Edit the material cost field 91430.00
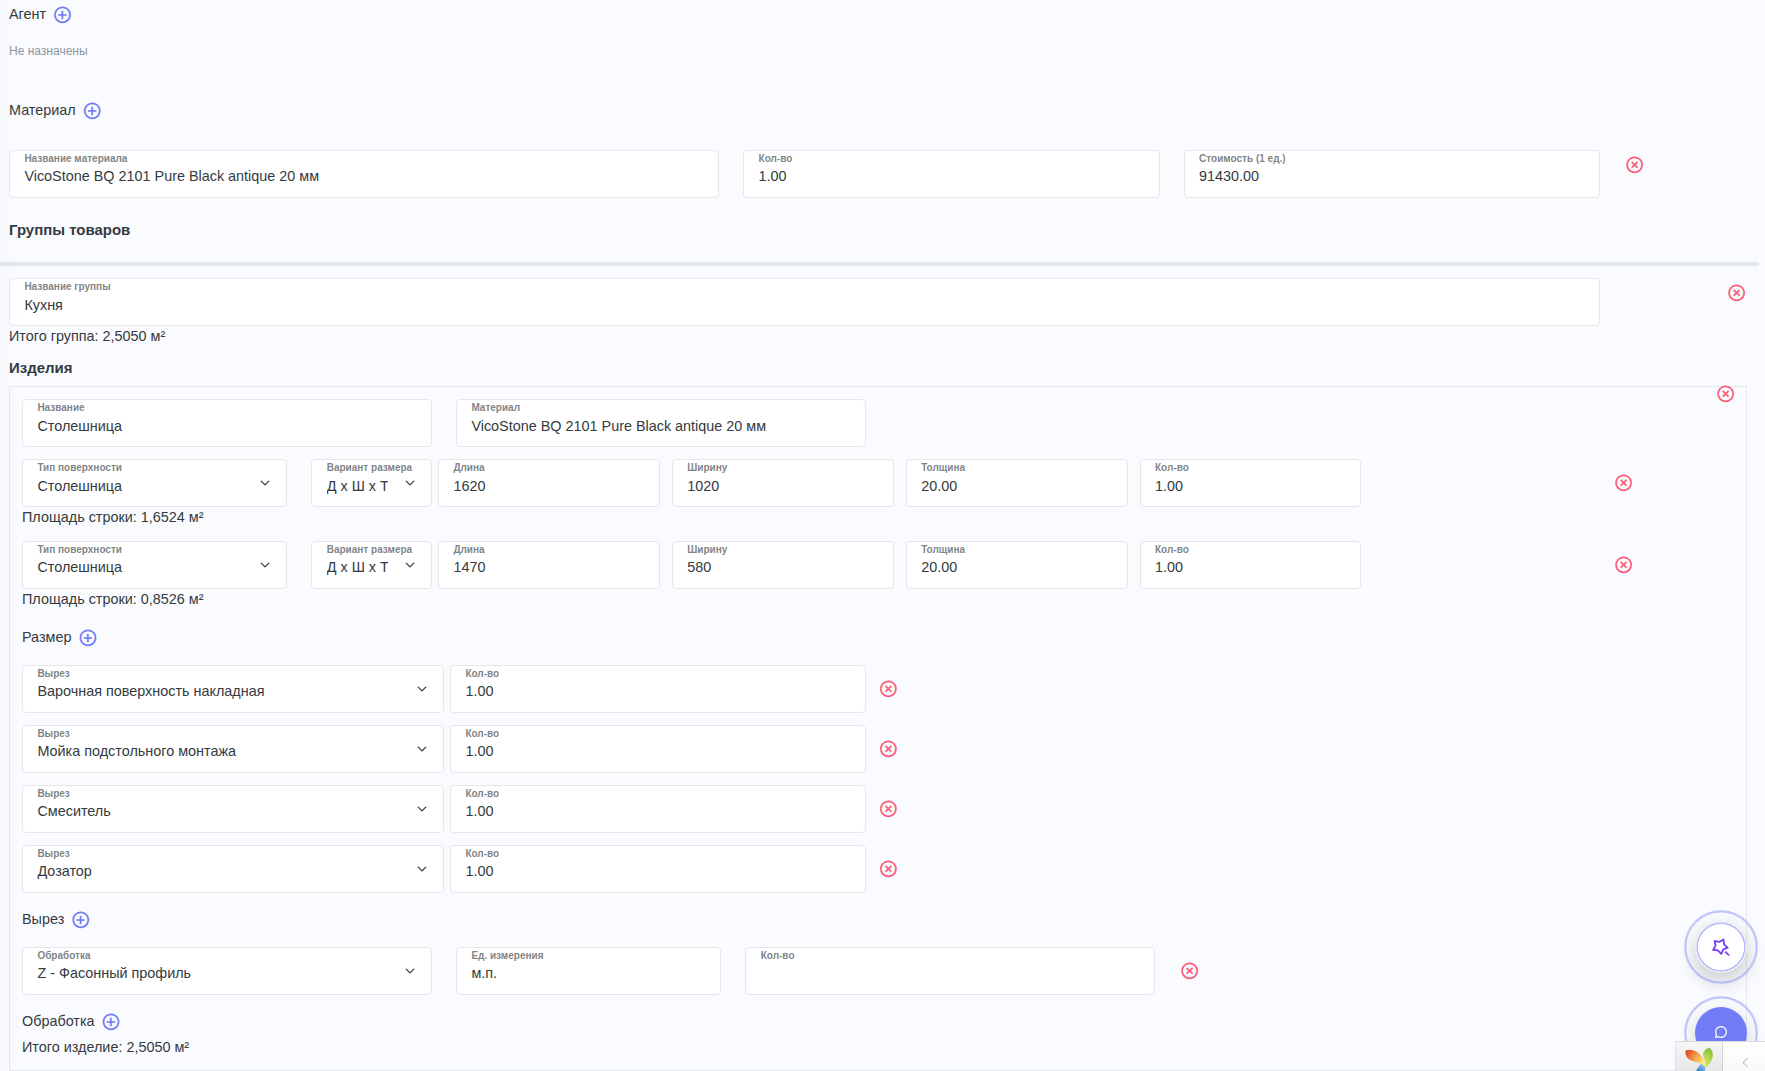 pos(1392,174)
